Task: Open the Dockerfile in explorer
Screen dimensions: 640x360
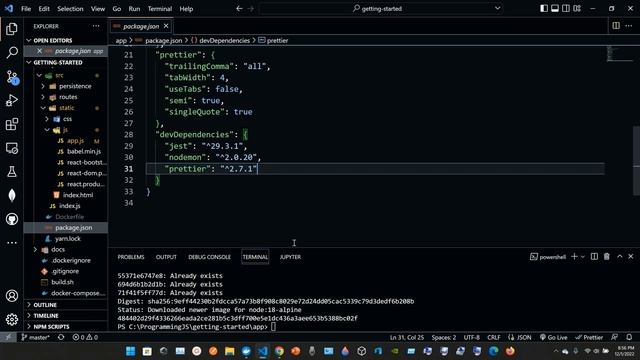Action: 69,217
